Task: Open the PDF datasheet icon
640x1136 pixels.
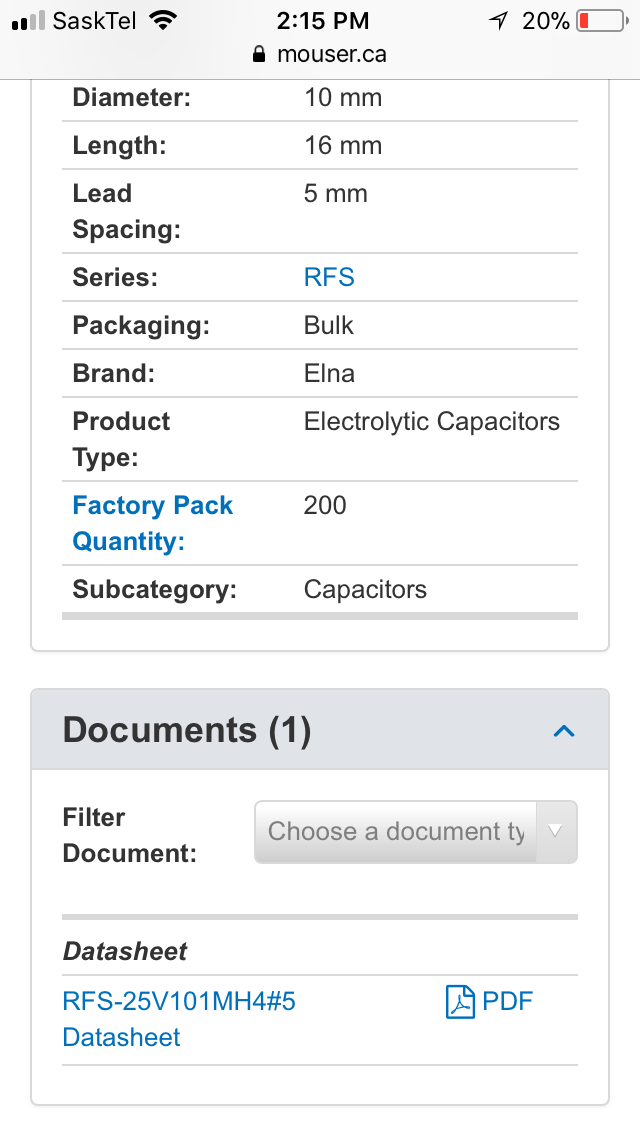Action: 460,1002
